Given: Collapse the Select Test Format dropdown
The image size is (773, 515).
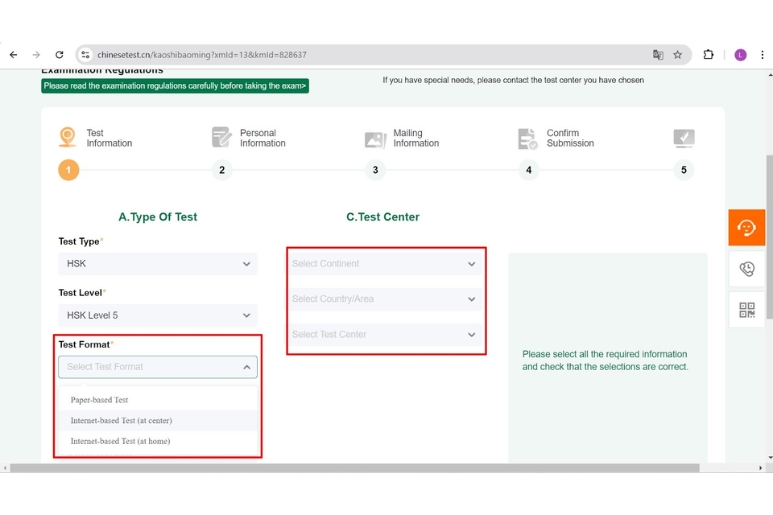Looking at the screenshot, I should click(x=158, y=367).
